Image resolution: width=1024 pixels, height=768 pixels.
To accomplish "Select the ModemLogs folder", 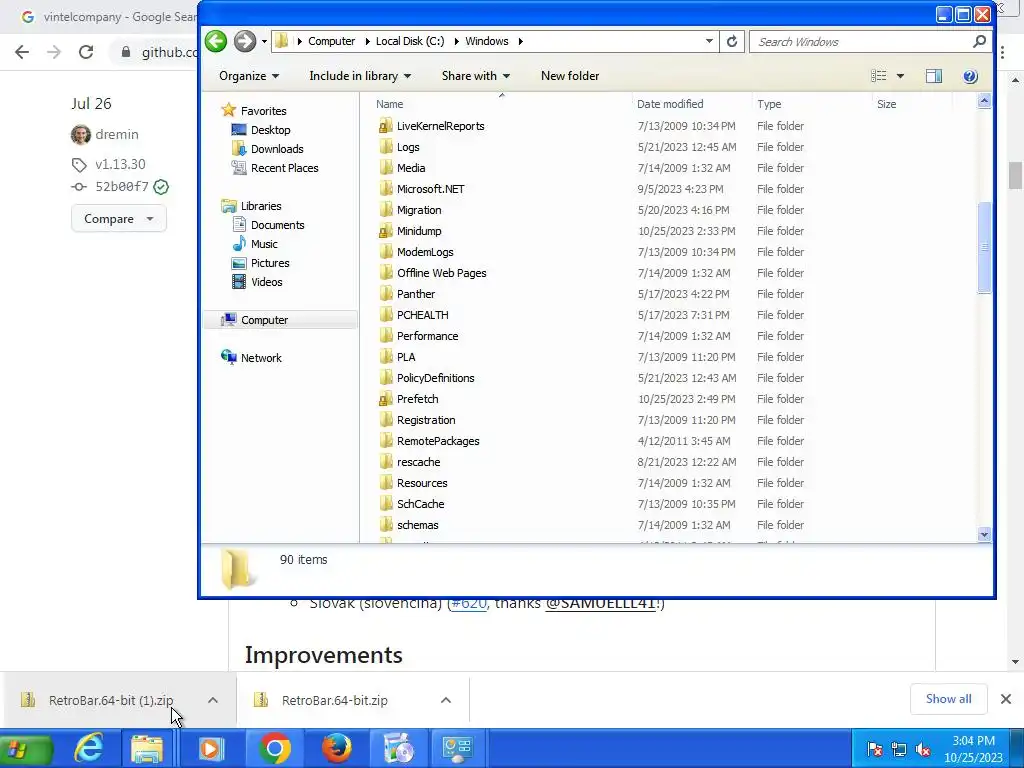I will coord(424,252).
